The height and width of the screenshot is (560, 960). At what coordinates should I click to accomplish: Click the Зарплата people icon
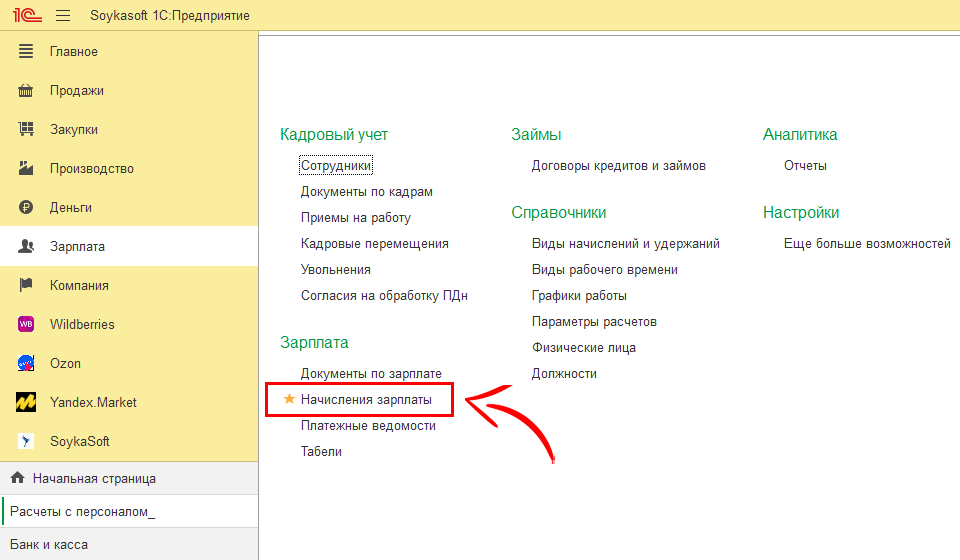[26, 246]
